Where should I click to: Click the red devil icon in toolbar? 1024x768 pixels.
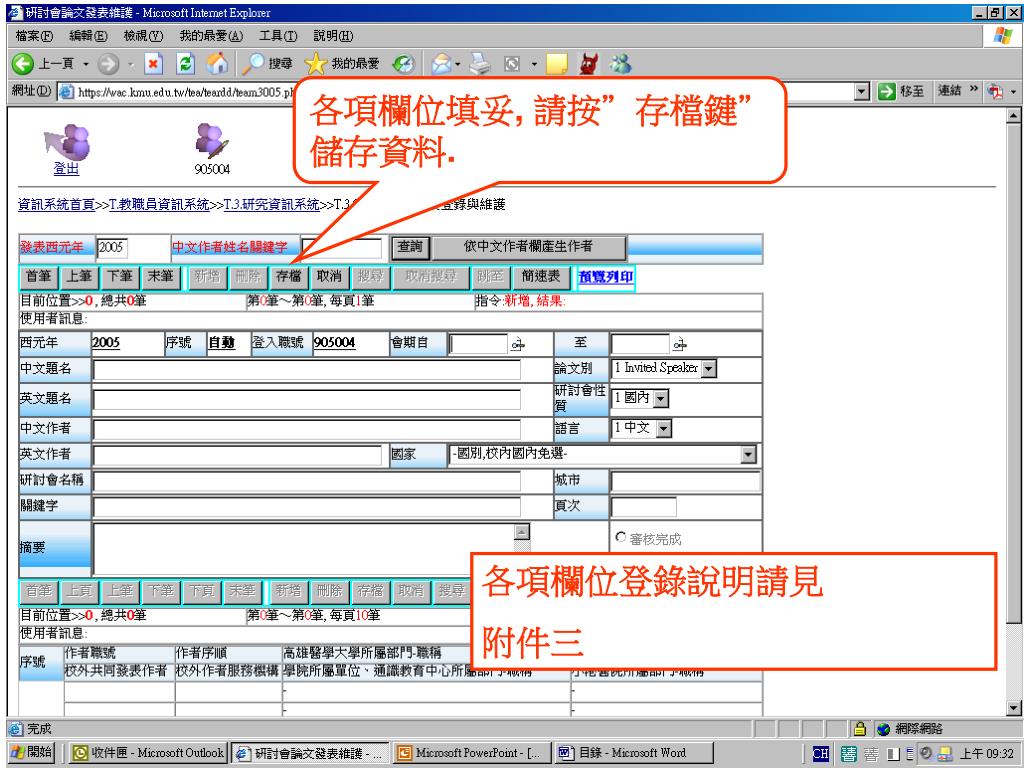[x=588, y=63]
